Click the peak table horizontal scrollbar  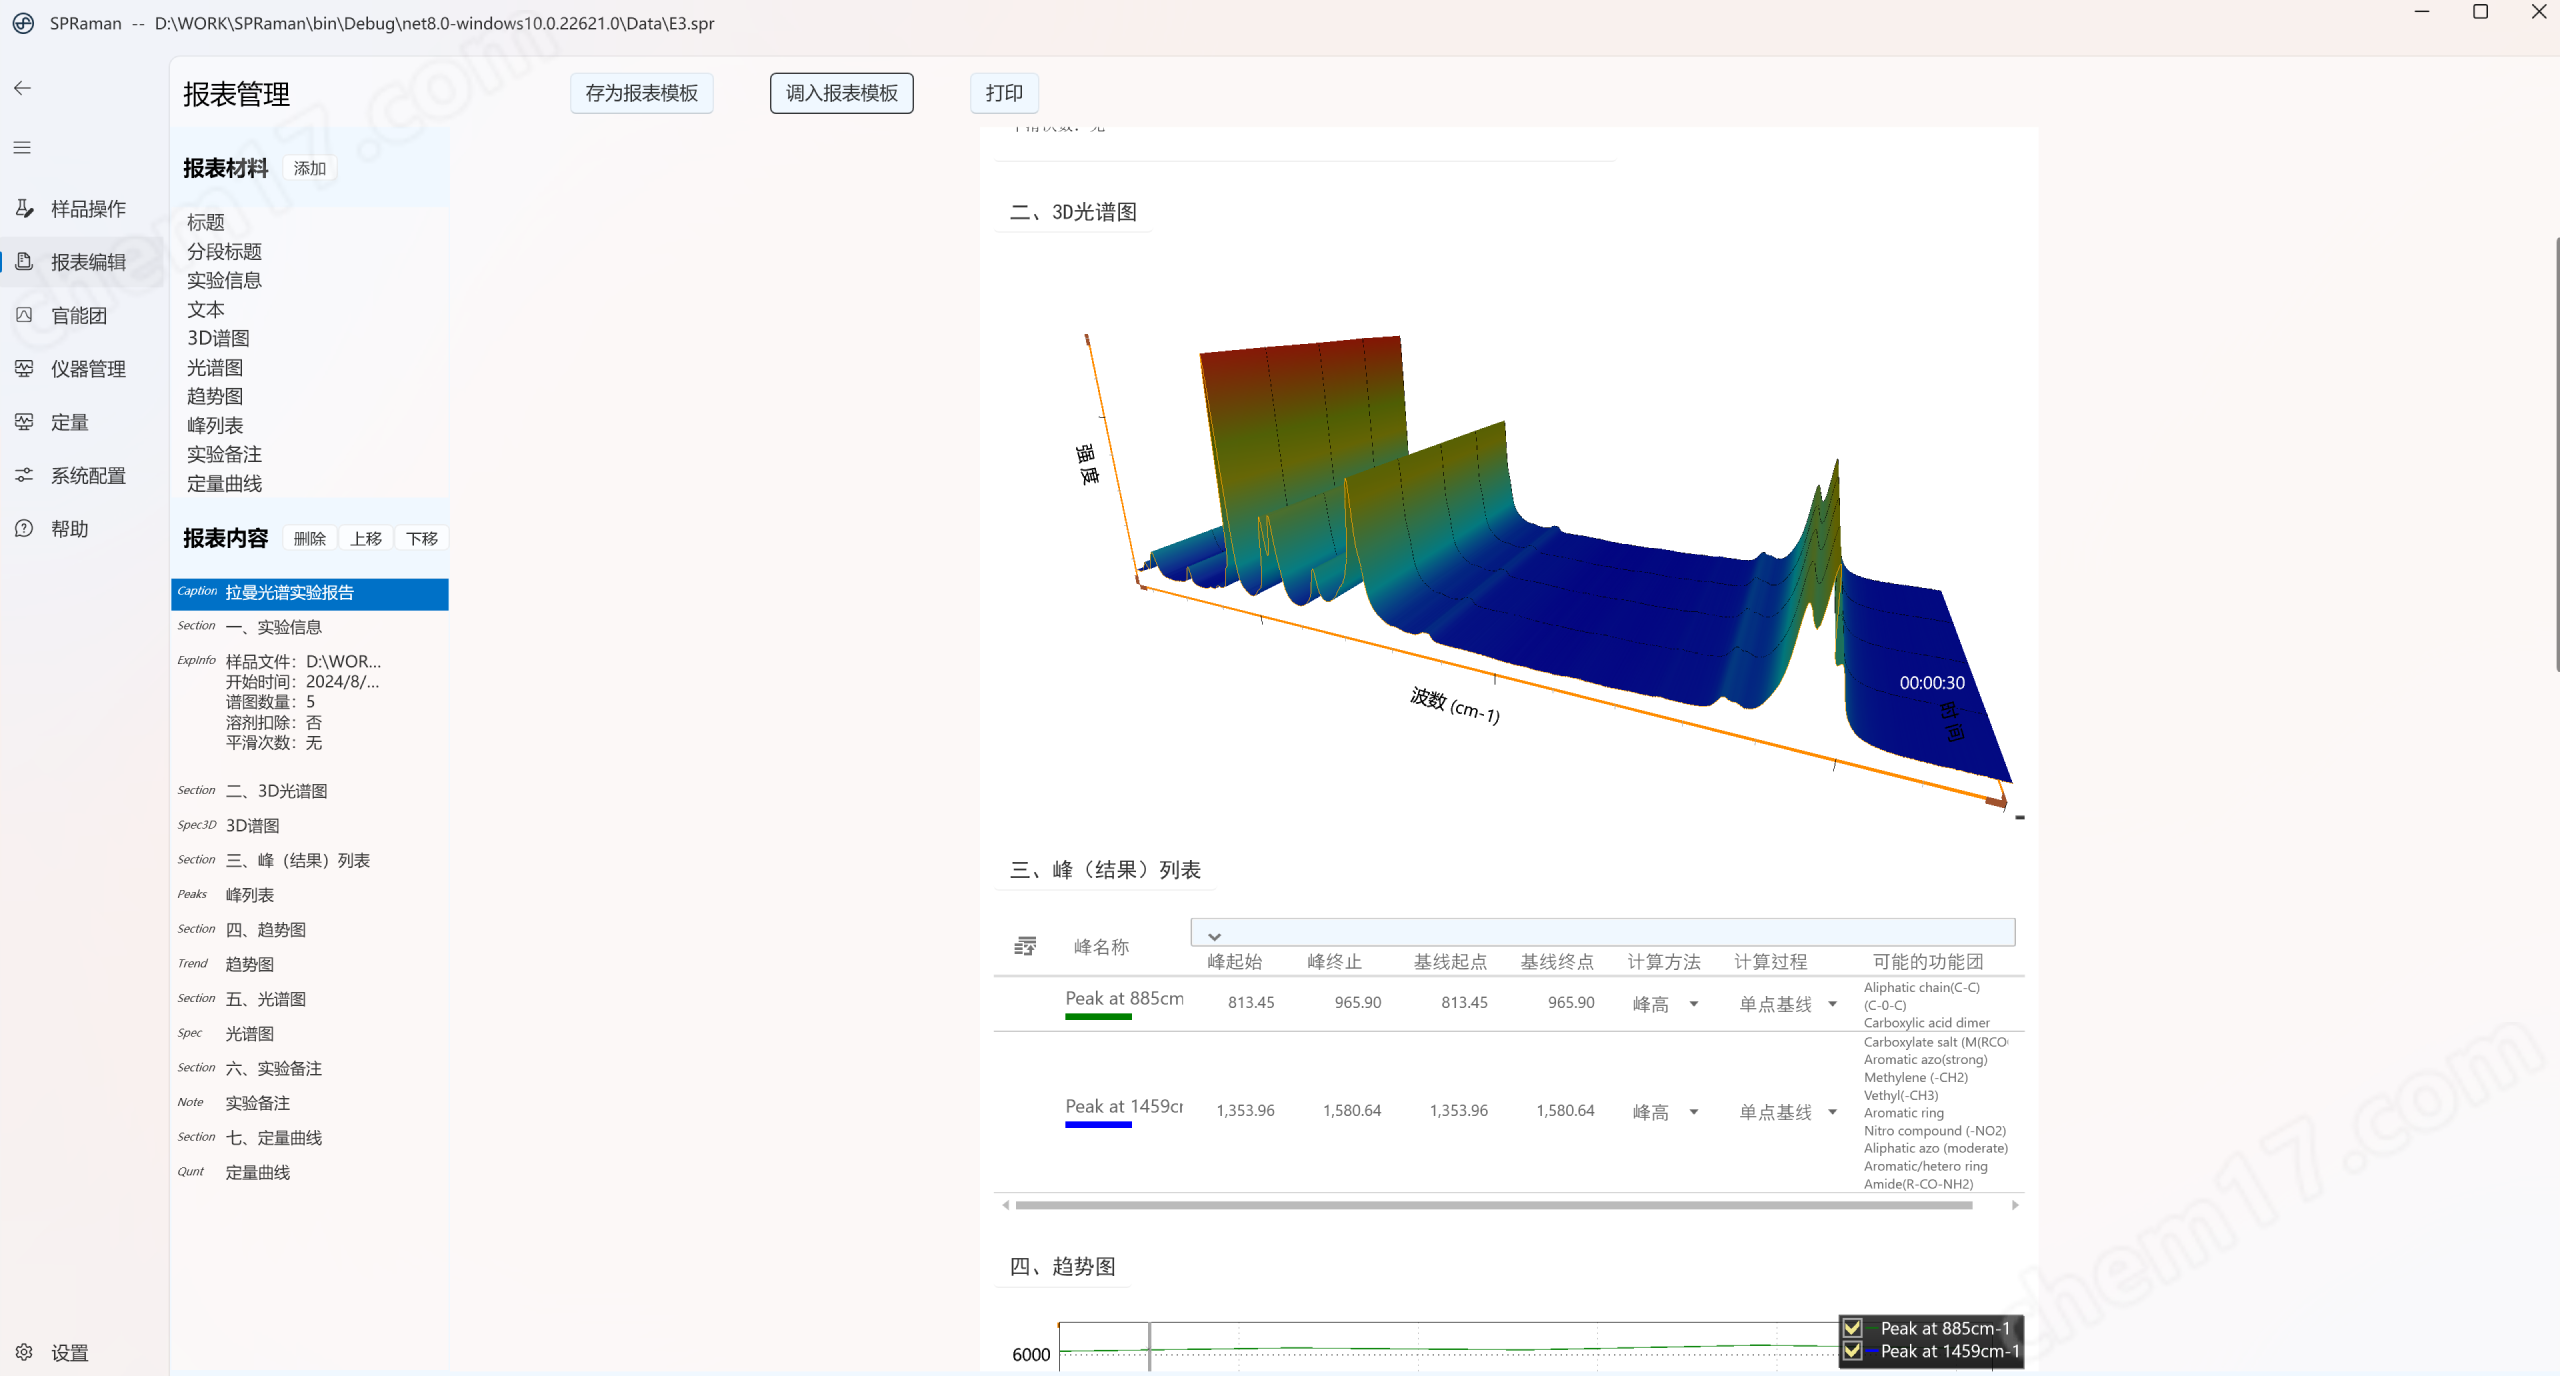pos(1494,1205)
